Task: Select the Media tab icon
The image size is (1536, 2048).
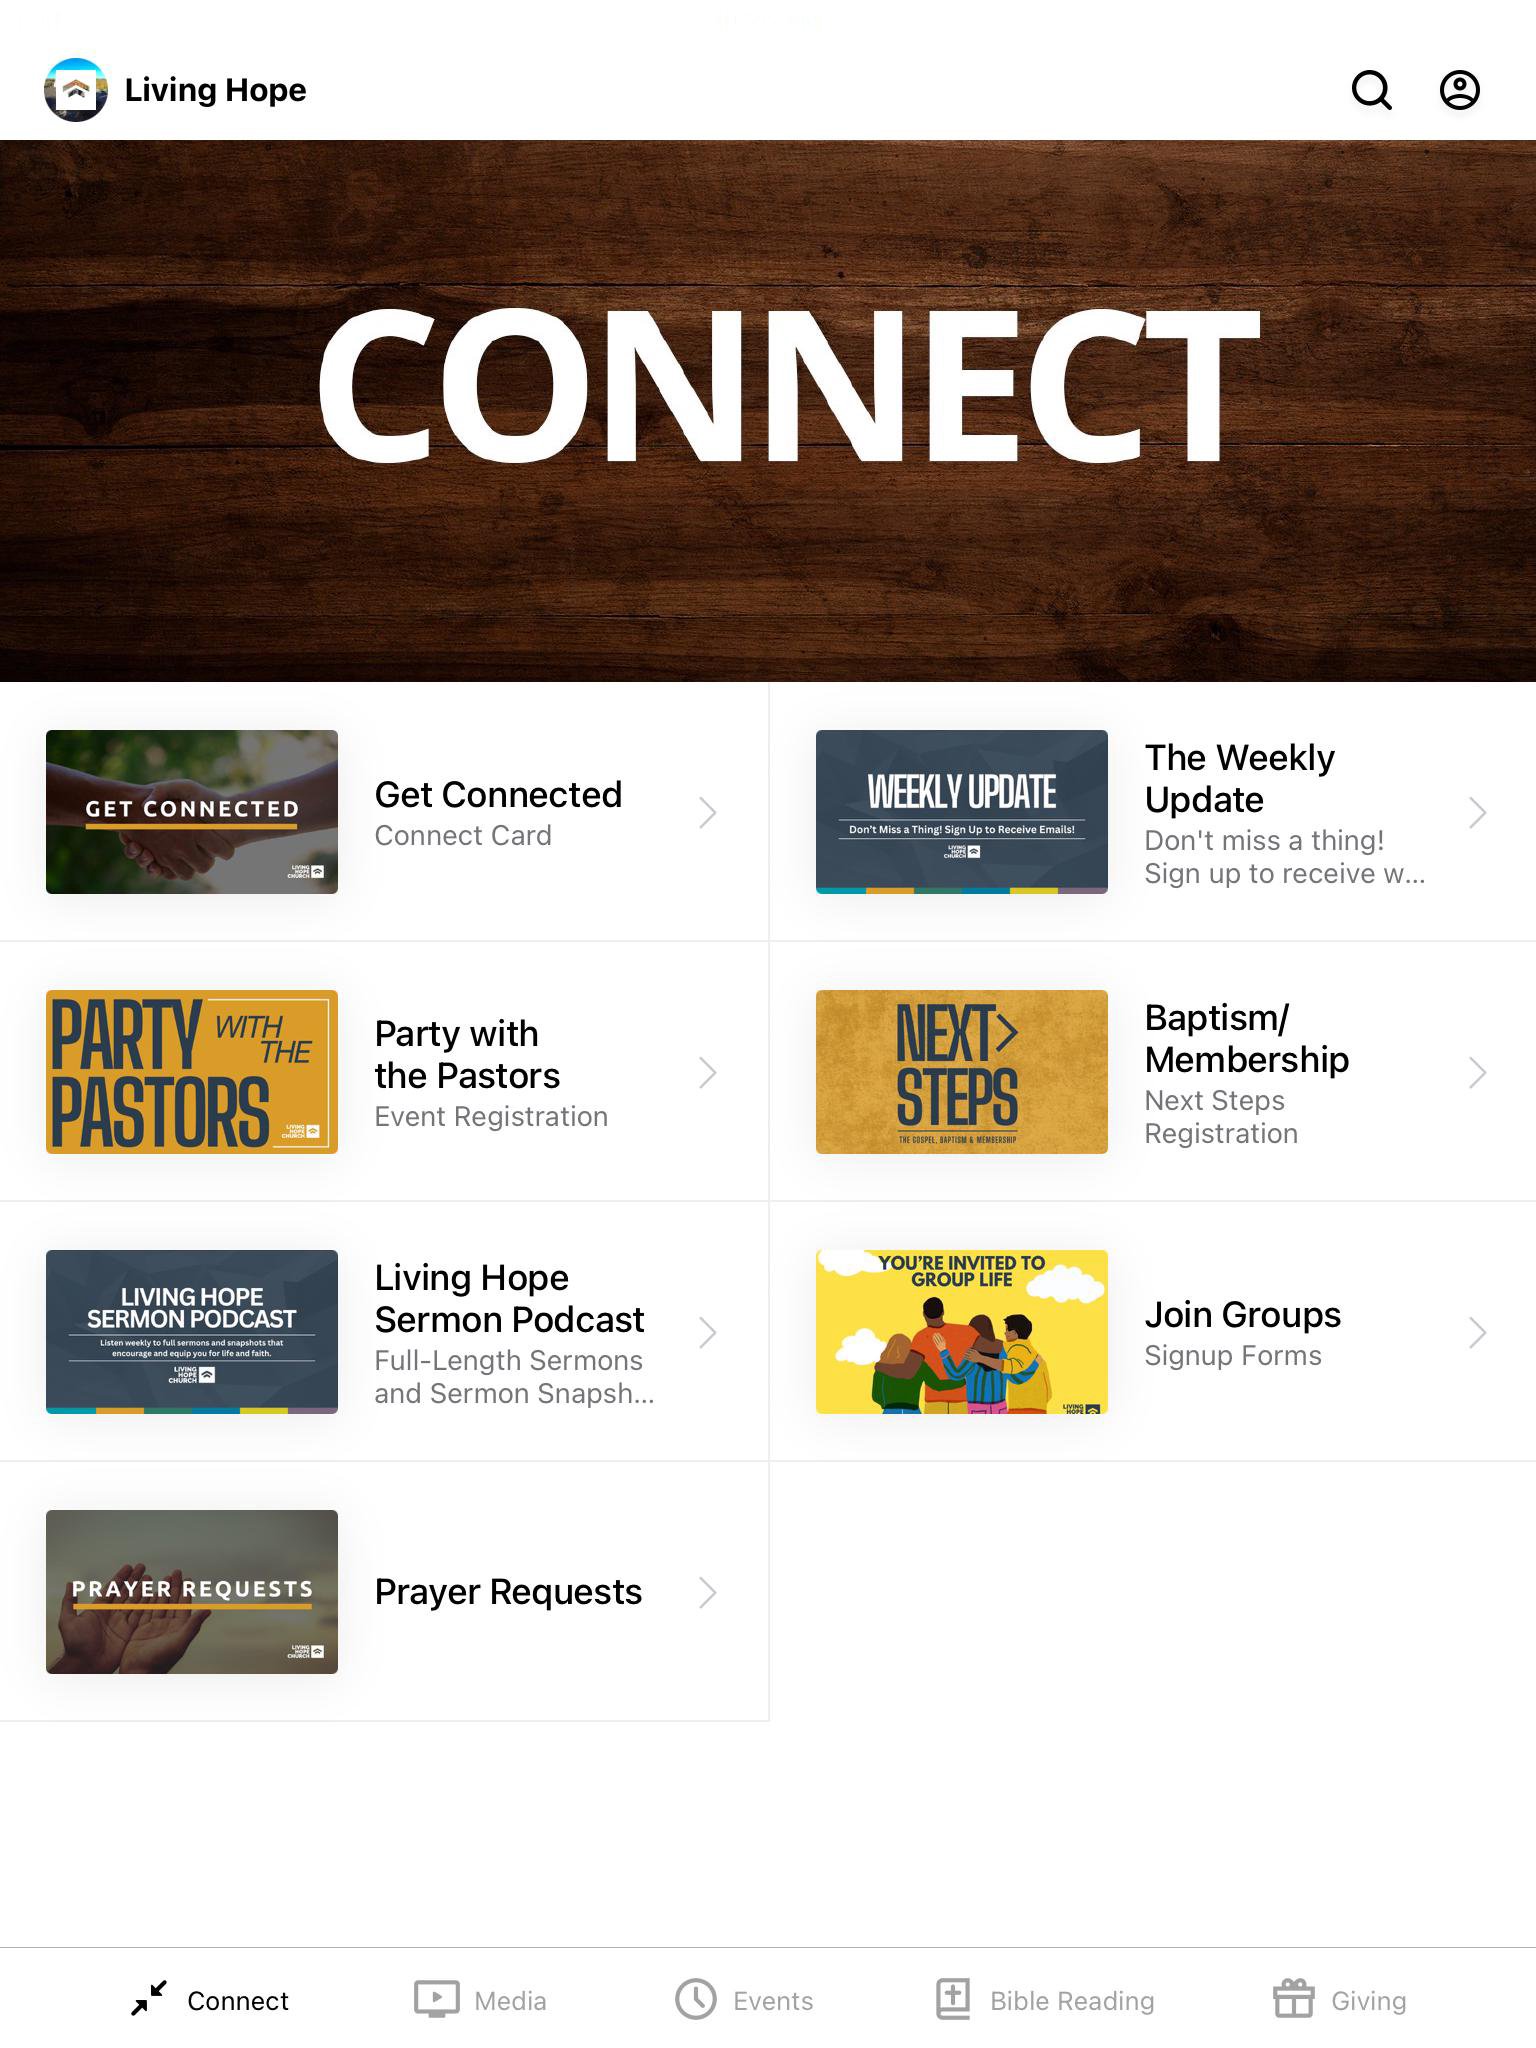Action: [x=437, y=1999]
